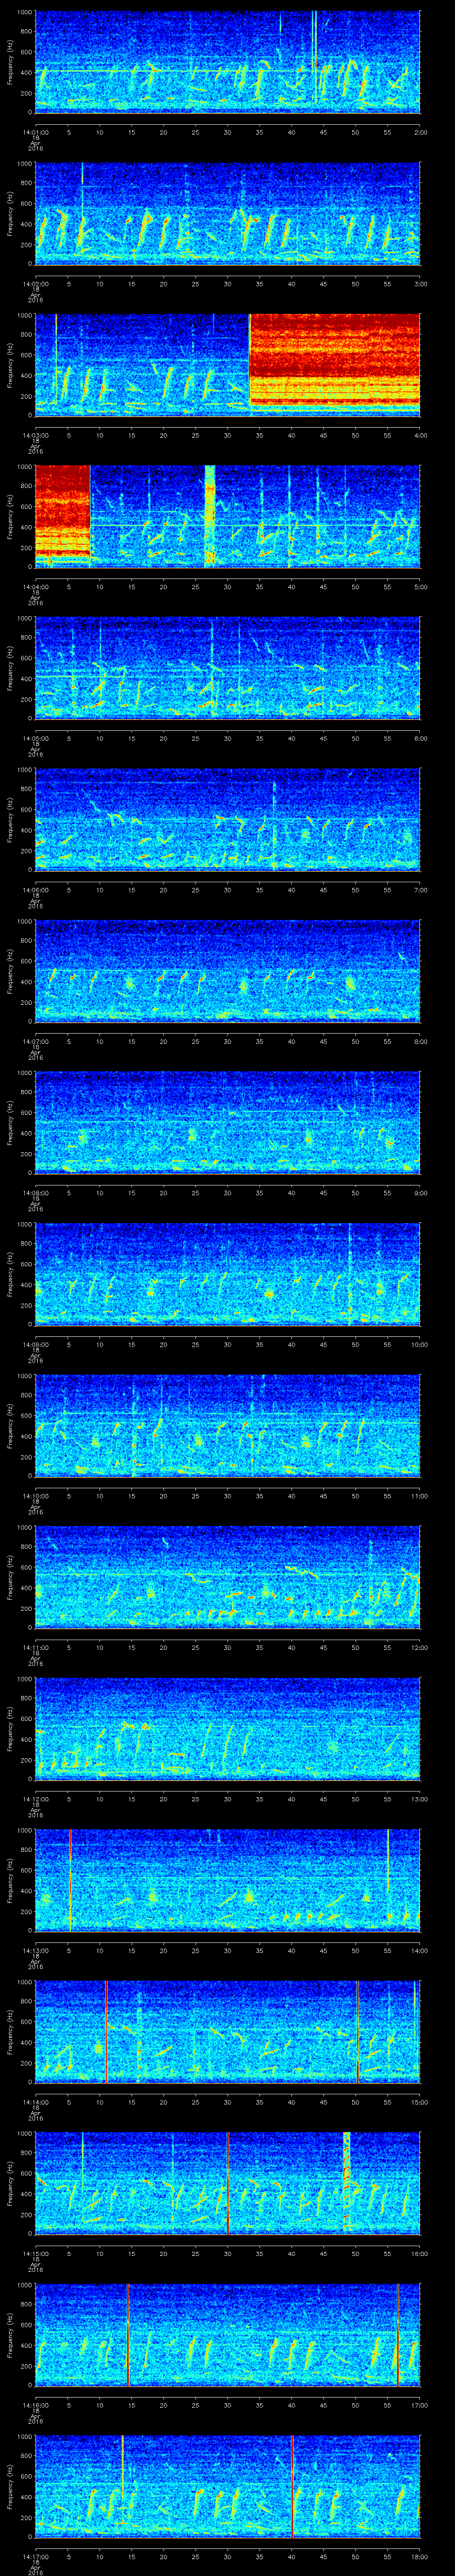Click the red vertical line at 57 s in 14:16:00 panel
Image resolution: width=455 pixels, height=2576 pixels.
(x=398, y=2334)
